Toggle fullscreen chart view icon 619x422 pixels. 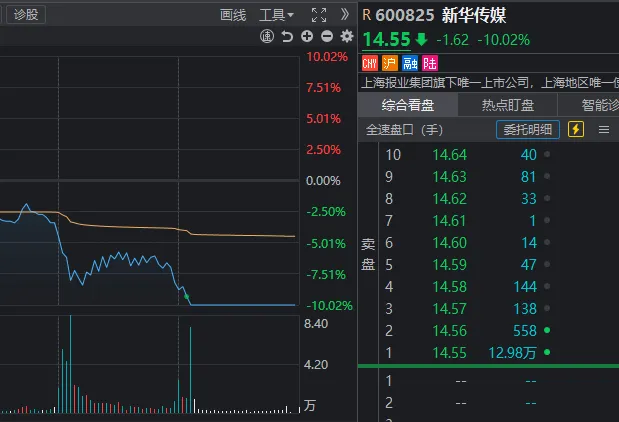(x=319, y=15)
